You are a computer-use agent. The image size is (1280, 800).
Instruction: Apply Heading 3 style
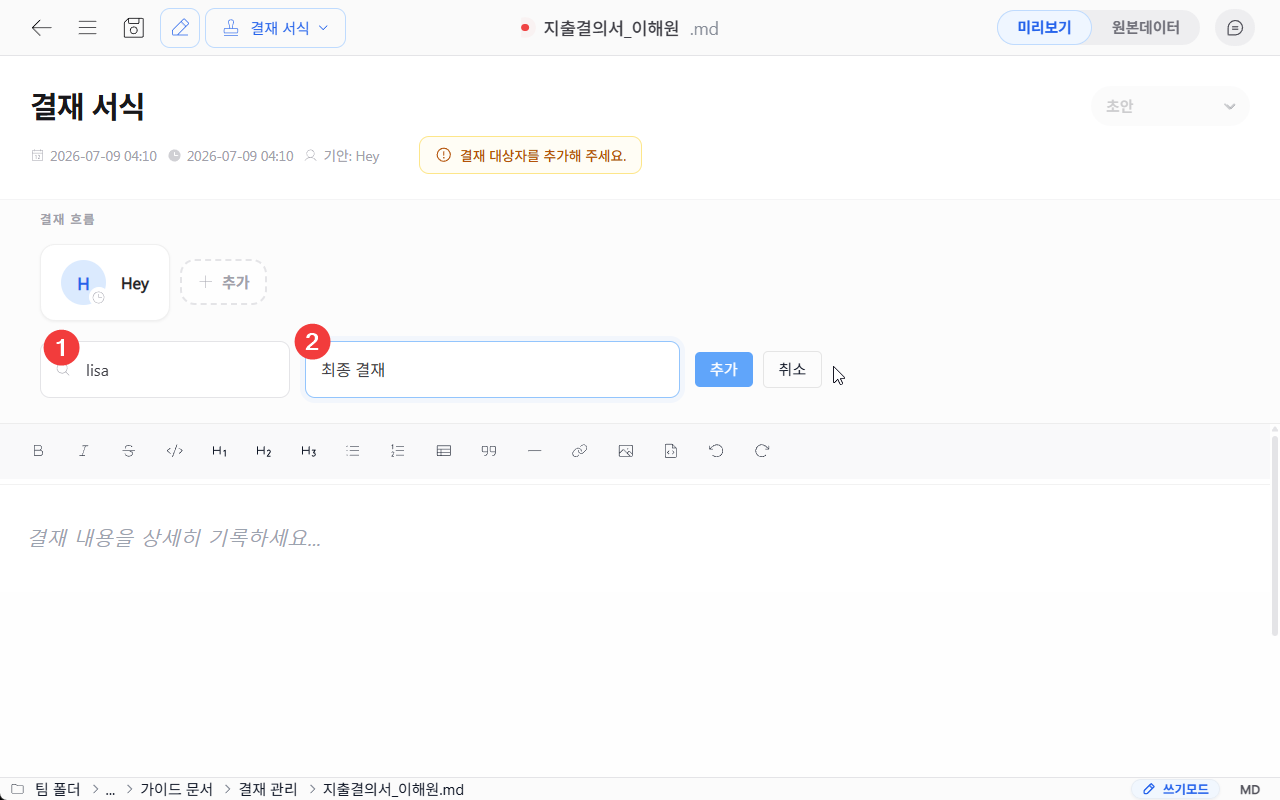[x=309, y=451]
